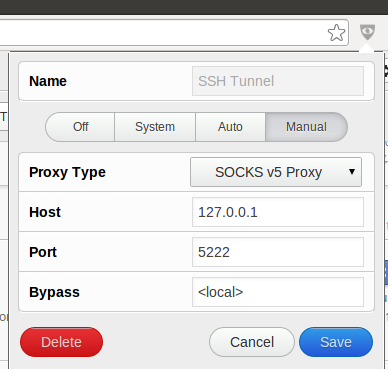The height and width of the screenshot is (369, 388).
Task: Click the Host label
Action: pyautogui.click(x=45, y=212)
